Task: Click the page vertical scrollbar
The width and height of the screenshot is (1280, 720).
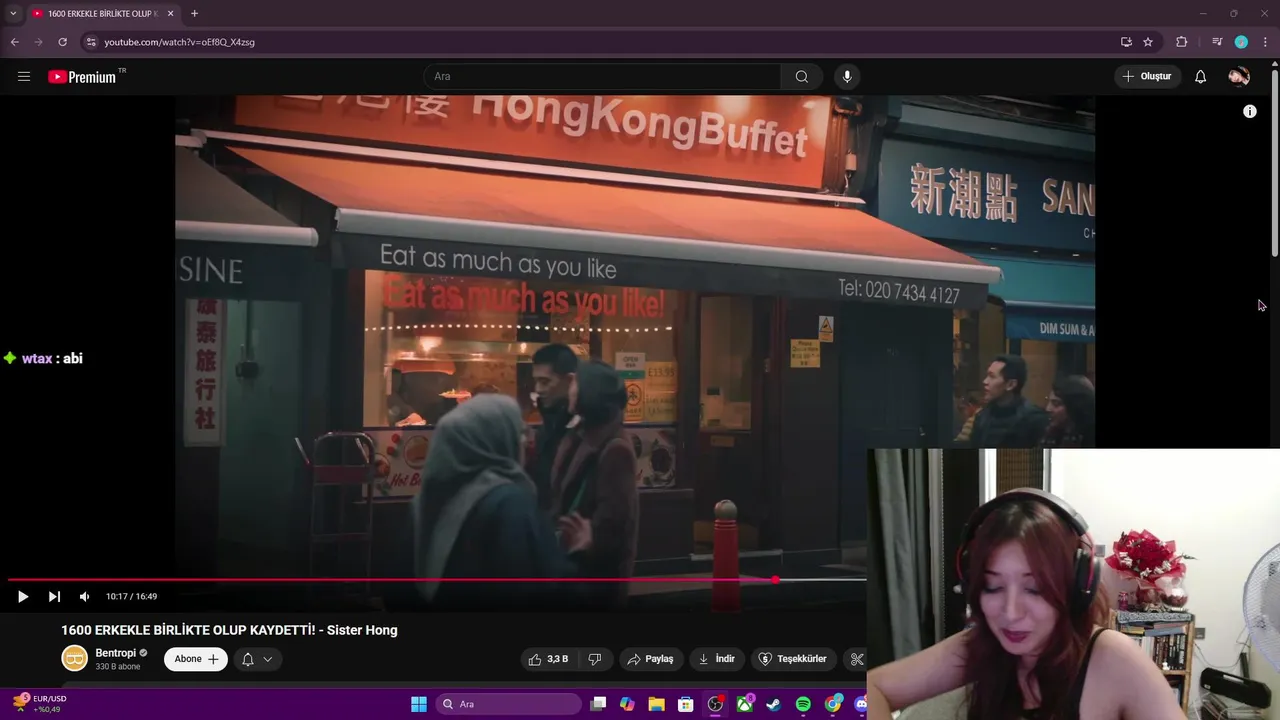Action: [x=1275, y=165]
